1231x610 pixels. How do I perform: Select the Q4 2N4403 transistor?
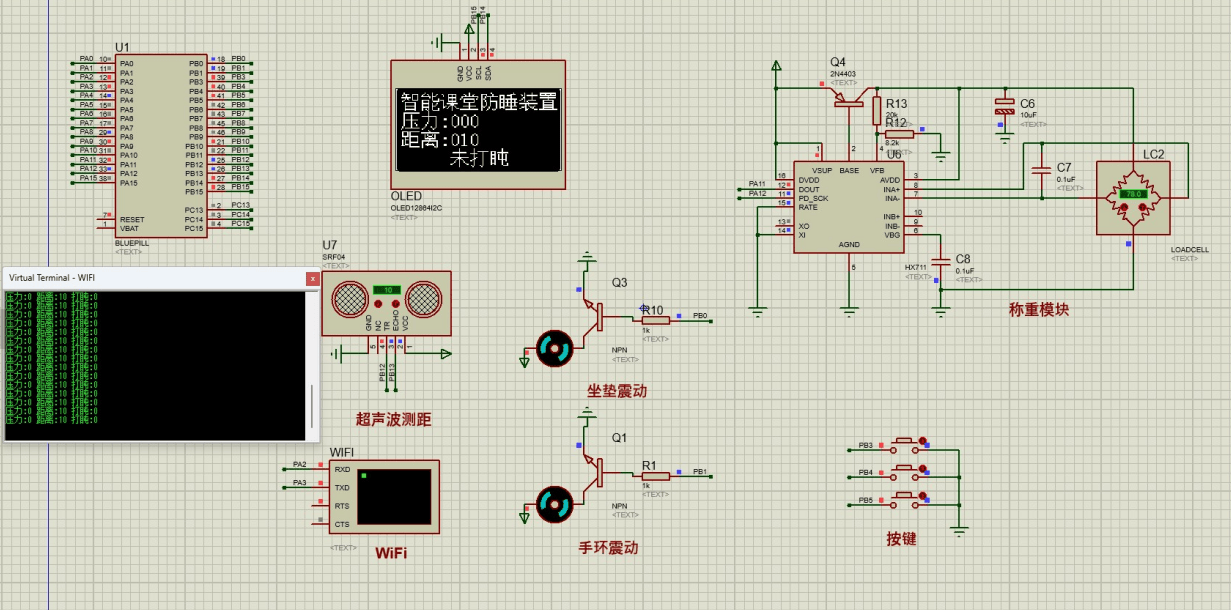[850, 97]
